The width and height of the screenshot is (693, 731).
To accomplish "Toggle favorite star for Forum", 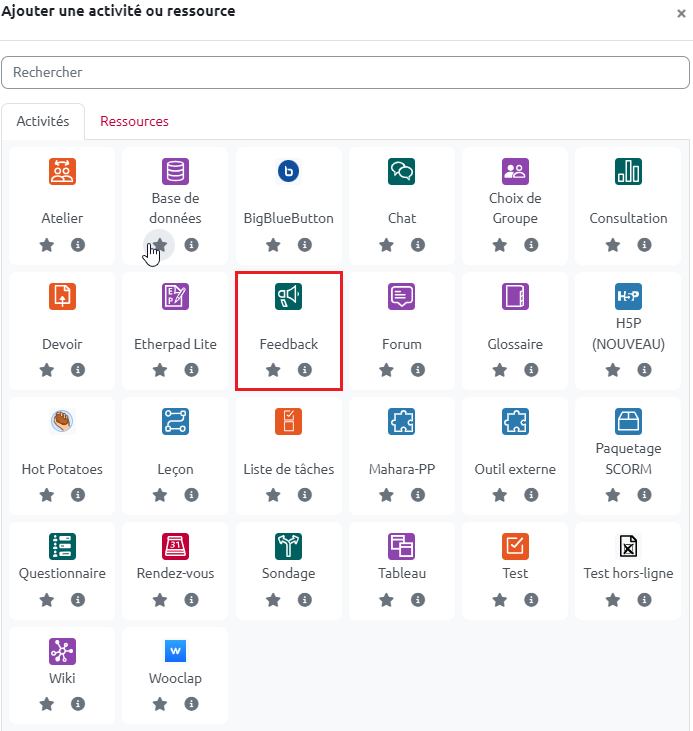I will [386, 370].
